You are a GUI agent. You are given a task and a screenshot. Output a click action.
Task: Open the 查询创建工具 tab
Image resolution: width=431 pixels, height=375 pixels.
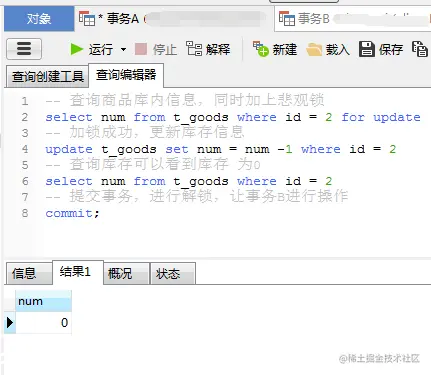pyautogui.click(x=47, y=76)
